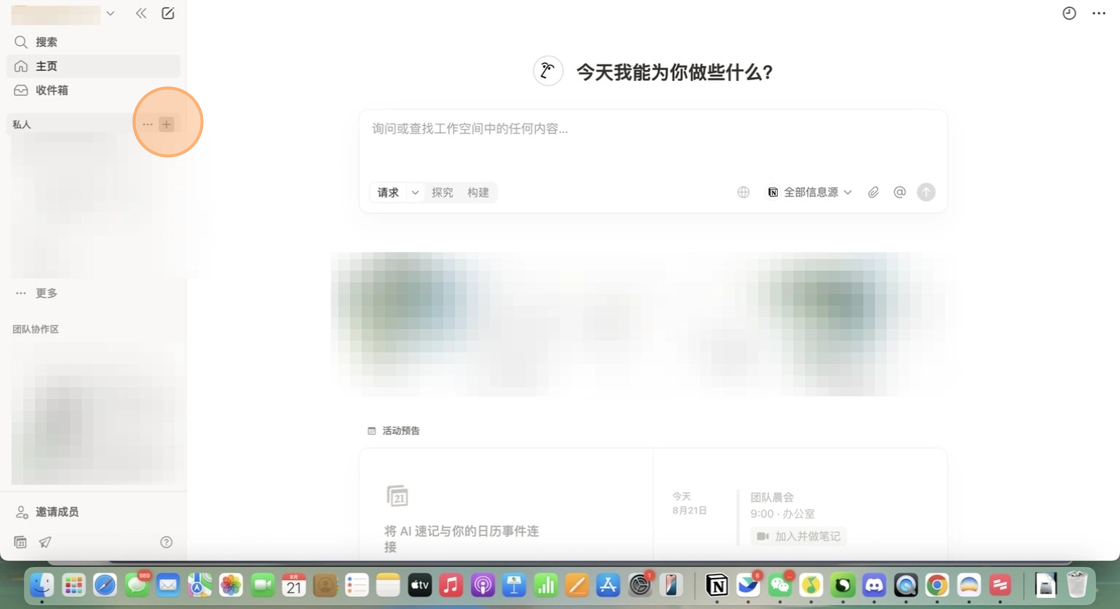Open the workspace switcher dropdown
The height and width of the screenshot is (609, 1120).
tap(110, 14)
